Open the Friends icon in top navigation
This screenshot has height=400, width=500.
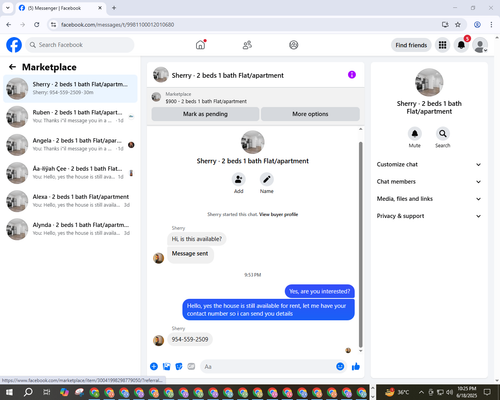(x=247, y=45)
